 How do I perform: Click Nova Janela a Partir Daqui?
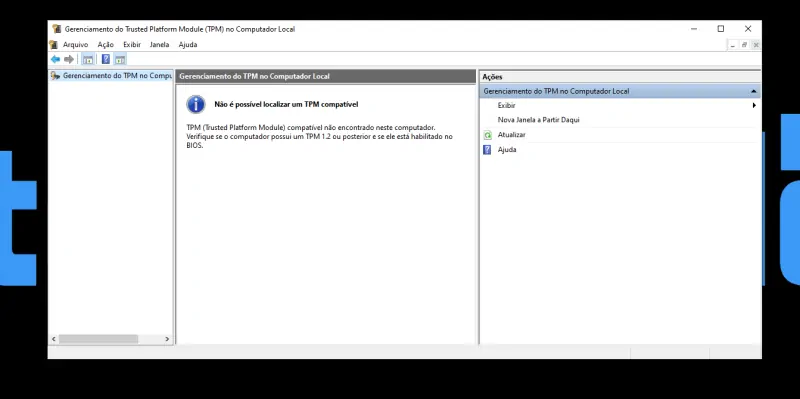538,120
